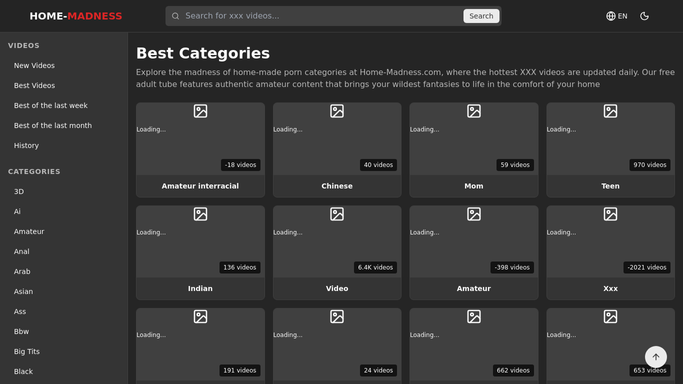The width and height of the screenshot is (683, 384).
Task: Click the Mom card placeholder image icon
Action: pyautogui.click(x=473, y=111)
